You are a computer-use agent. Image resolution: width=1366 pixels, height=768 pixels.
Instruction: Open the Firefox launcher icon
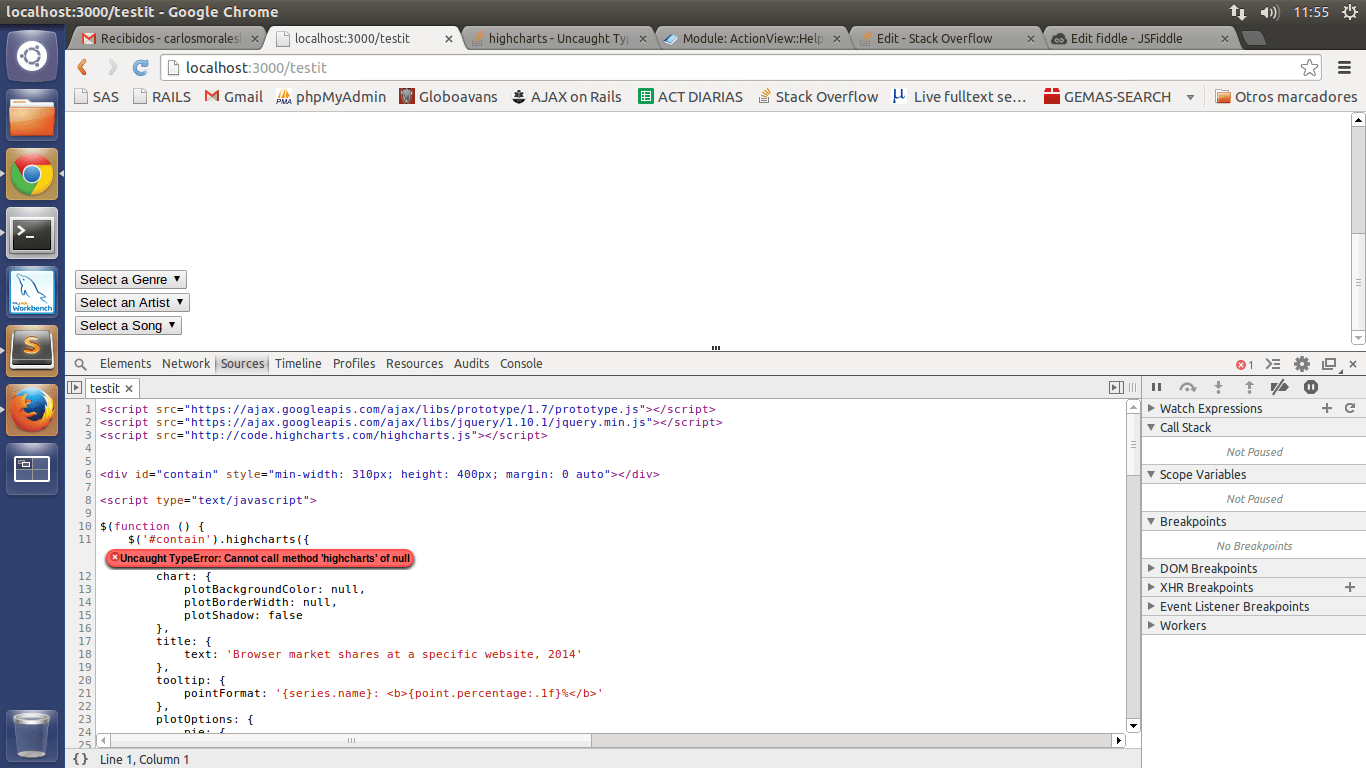click(32, 410)
